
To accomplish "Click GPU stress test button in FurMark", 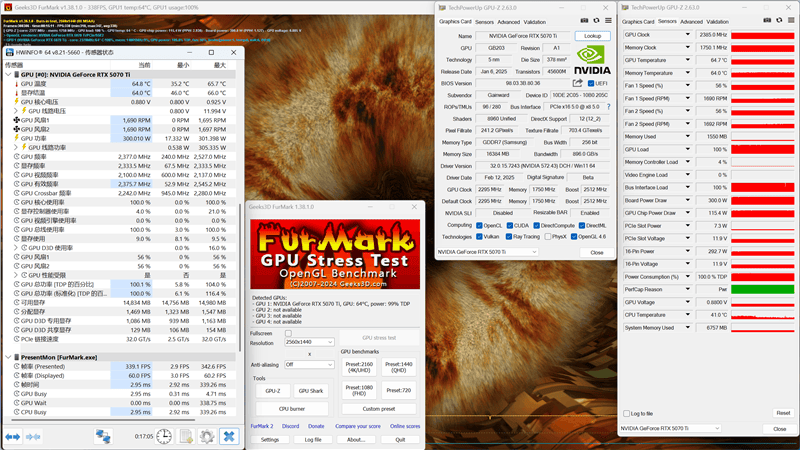I will click(379, 338).
